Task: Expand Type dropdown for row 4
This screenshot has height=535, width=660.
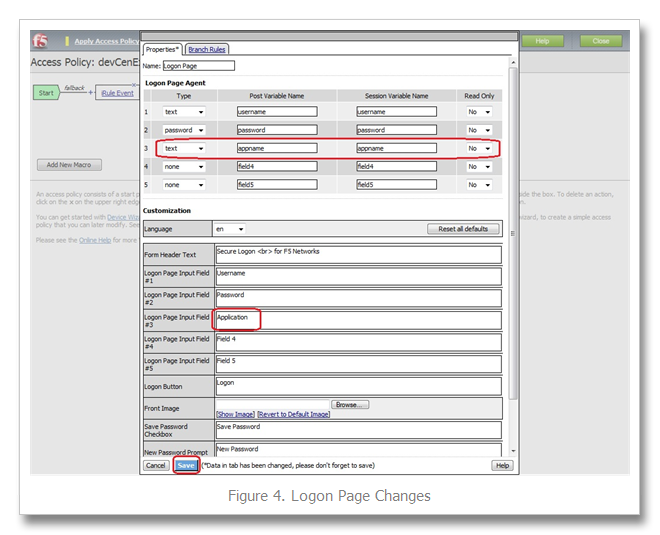Action: click(184, 166)
